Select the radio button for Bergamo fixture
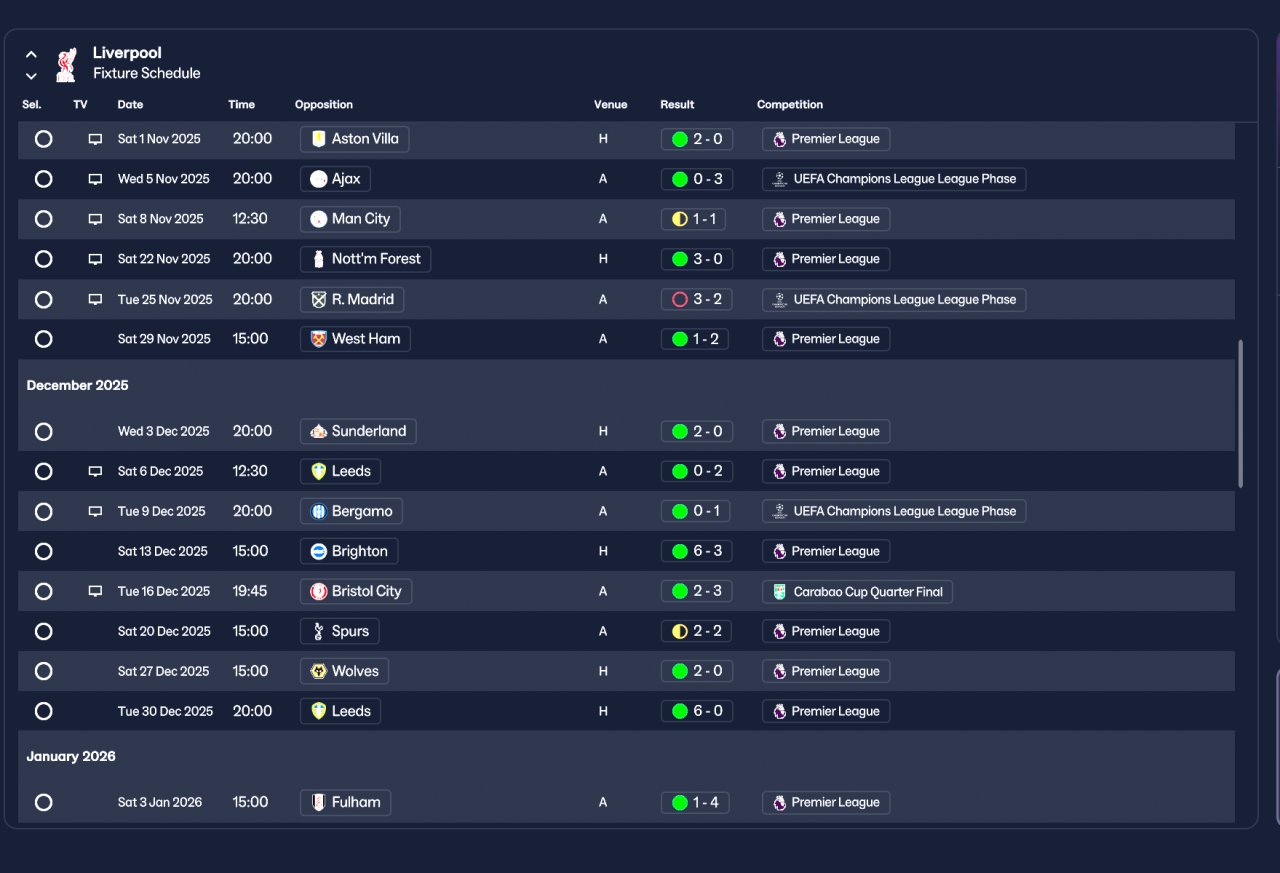 (x=43, y=511)
